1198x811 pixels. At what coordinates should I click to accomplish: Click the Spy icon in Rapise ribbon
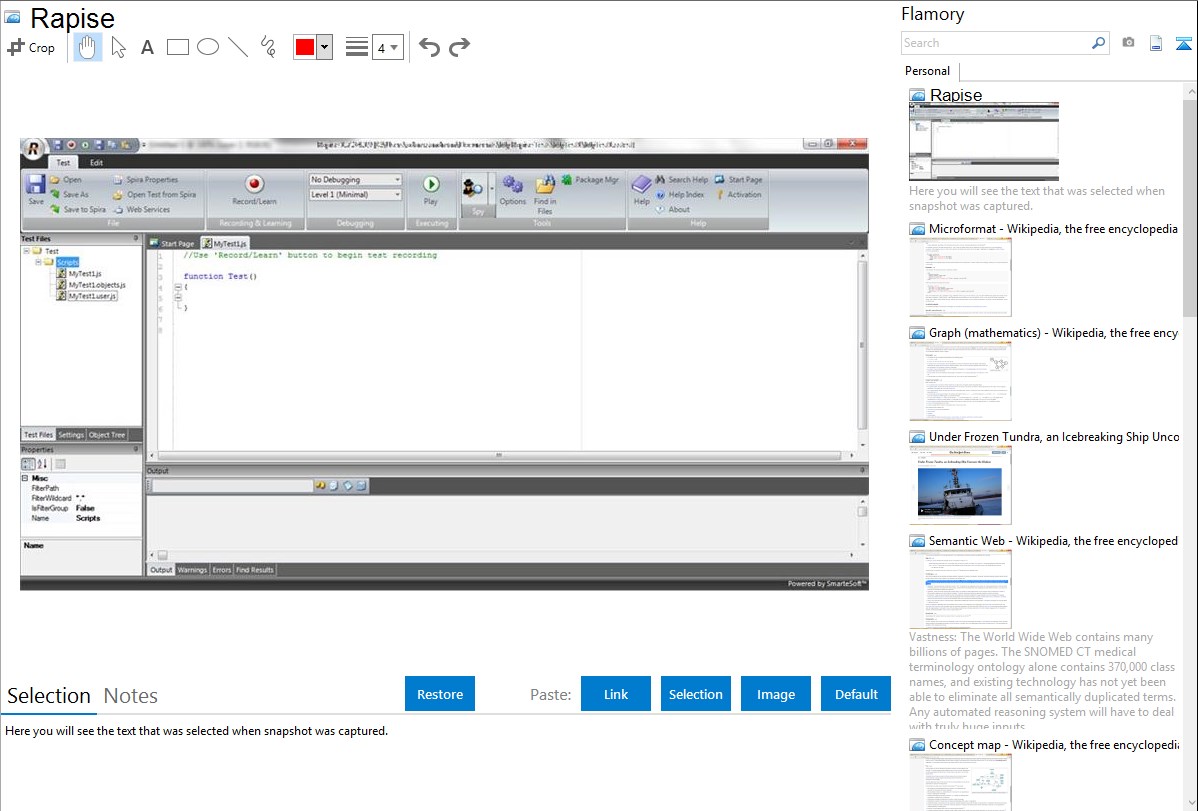click(x=472, y=187)
